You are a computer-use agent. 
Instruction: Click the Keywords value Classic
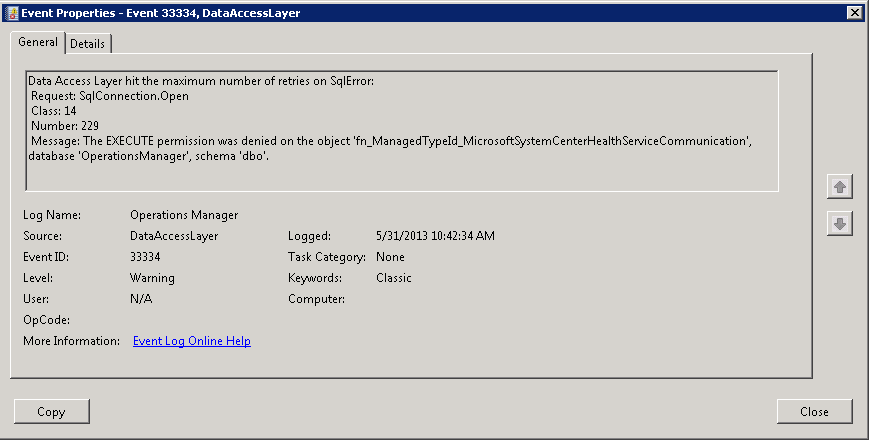pyautogui.click(x=393, y=278)
